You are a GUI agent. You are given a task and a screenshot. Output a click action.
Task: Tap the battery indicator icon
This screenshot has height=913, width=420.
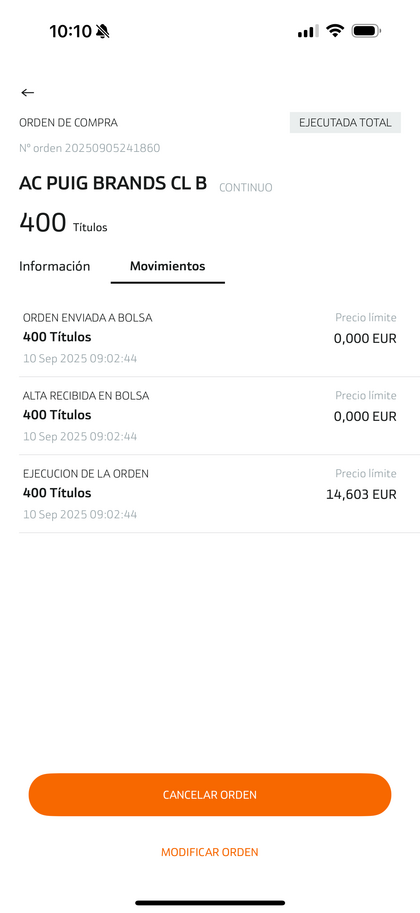(x=366, y=31)
